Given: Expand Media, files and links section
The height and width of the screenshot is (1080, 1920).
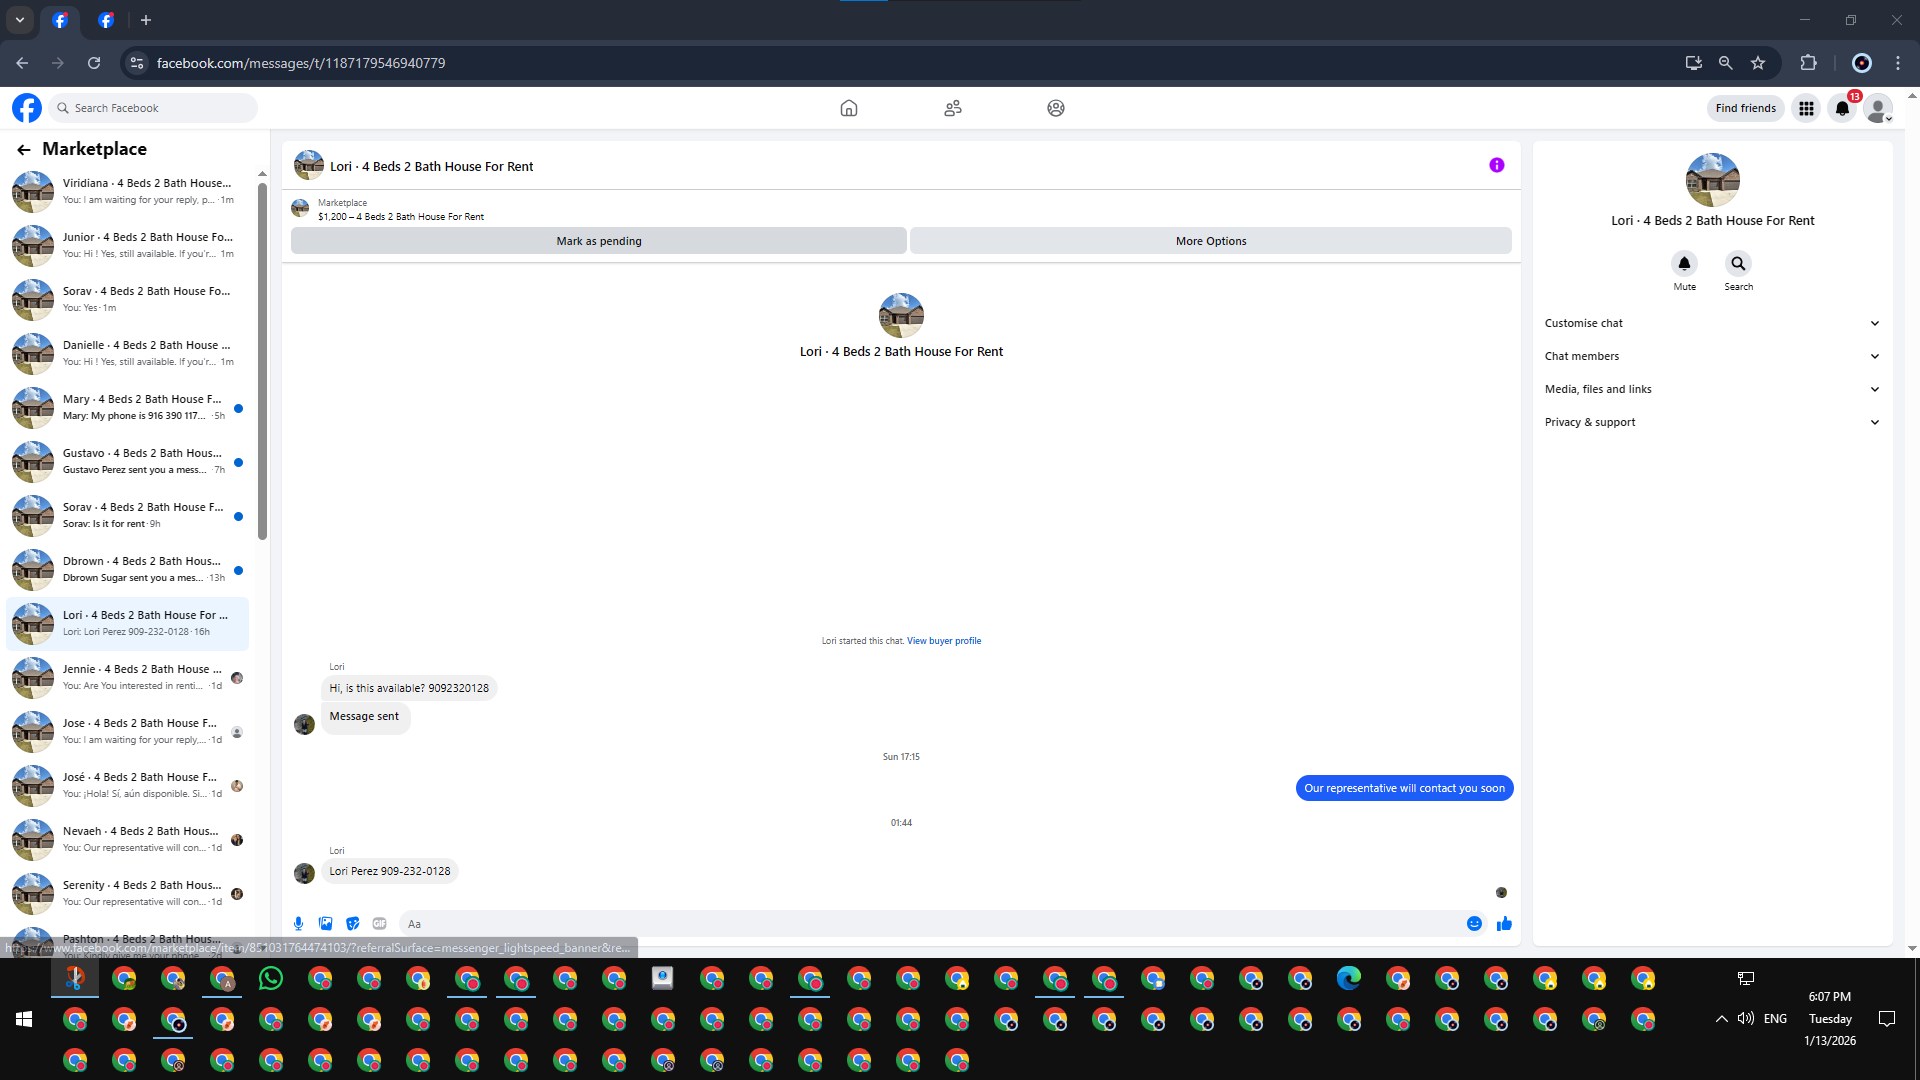Looking at the screenshot, I should click(1712, 389).
